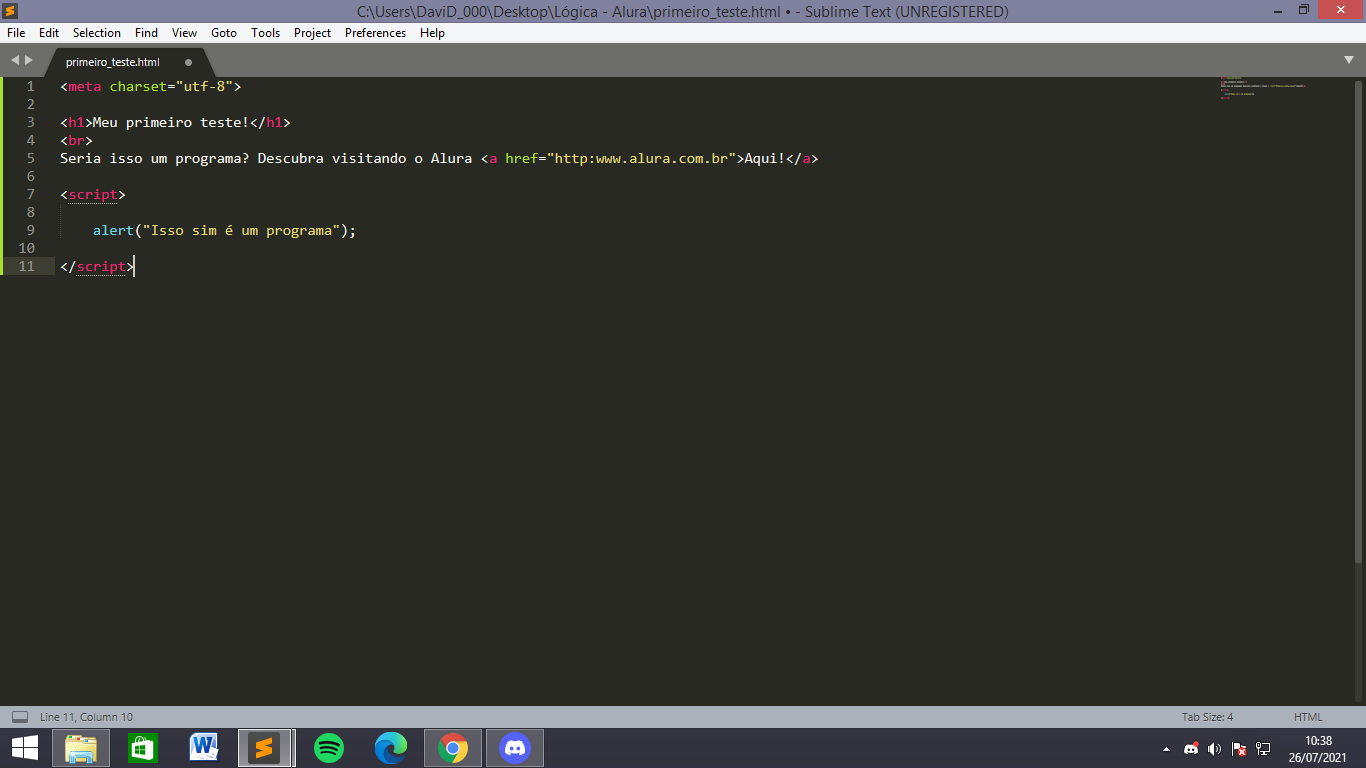Click the opening script tag on line 7
The height and width of the screenshot is (768, 1366).
point(93,194)
